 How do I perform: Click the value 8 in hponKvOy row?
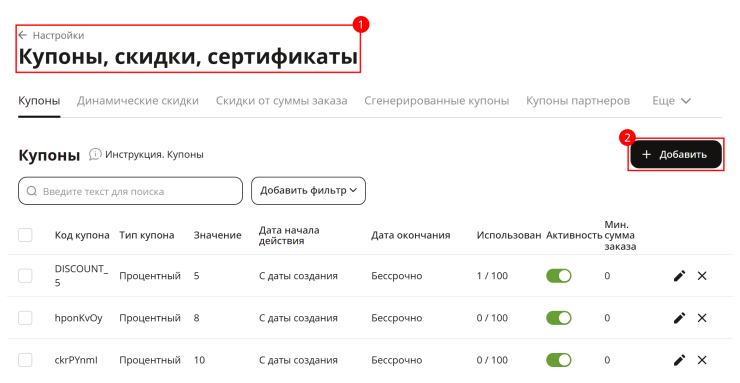click(x=196, y=318)
